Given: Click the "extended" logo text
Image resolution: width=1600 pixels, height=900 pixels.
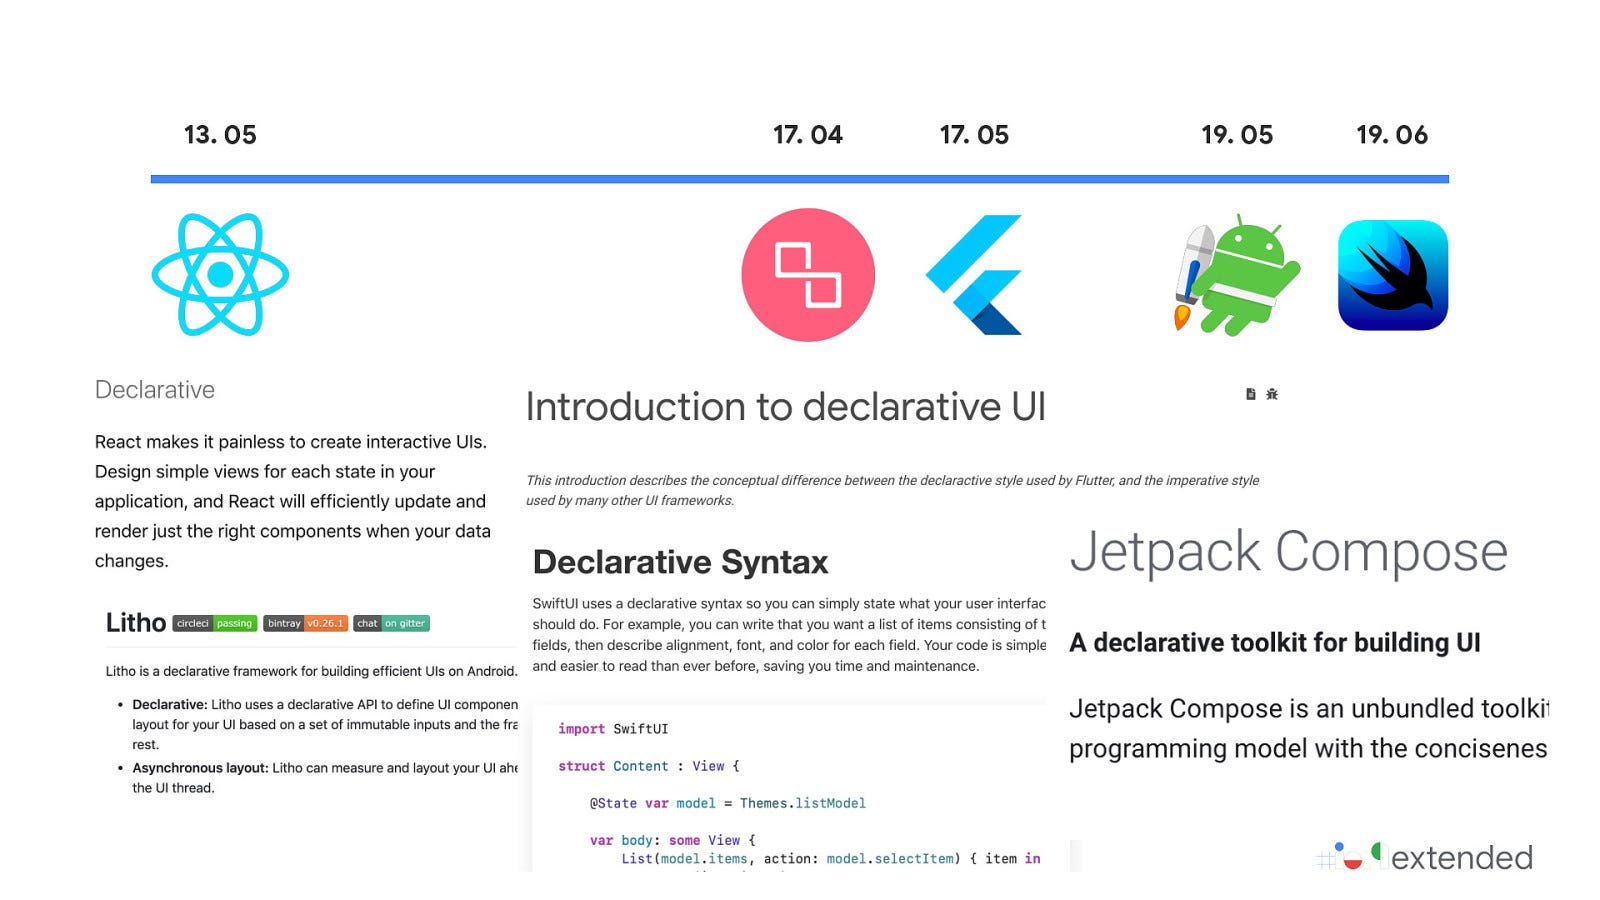Looking at the screenshot, I should click(x=1462, y=858).
